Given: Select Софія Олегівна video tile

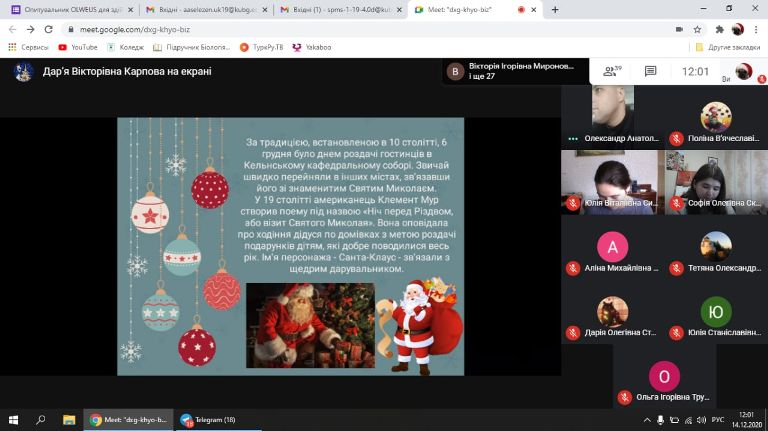Looking at the screenshot, I should (x=716, y=182).
